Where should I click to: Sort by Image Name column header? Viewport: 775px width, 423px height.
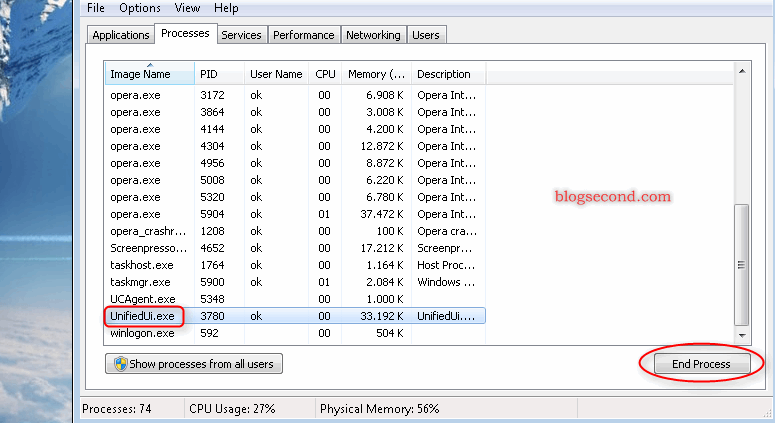(x=150, y=74)
